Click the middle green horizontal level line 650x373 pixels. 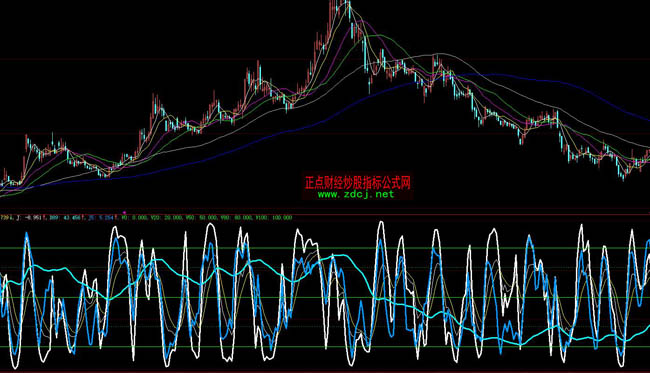click(x=325, y=297)
